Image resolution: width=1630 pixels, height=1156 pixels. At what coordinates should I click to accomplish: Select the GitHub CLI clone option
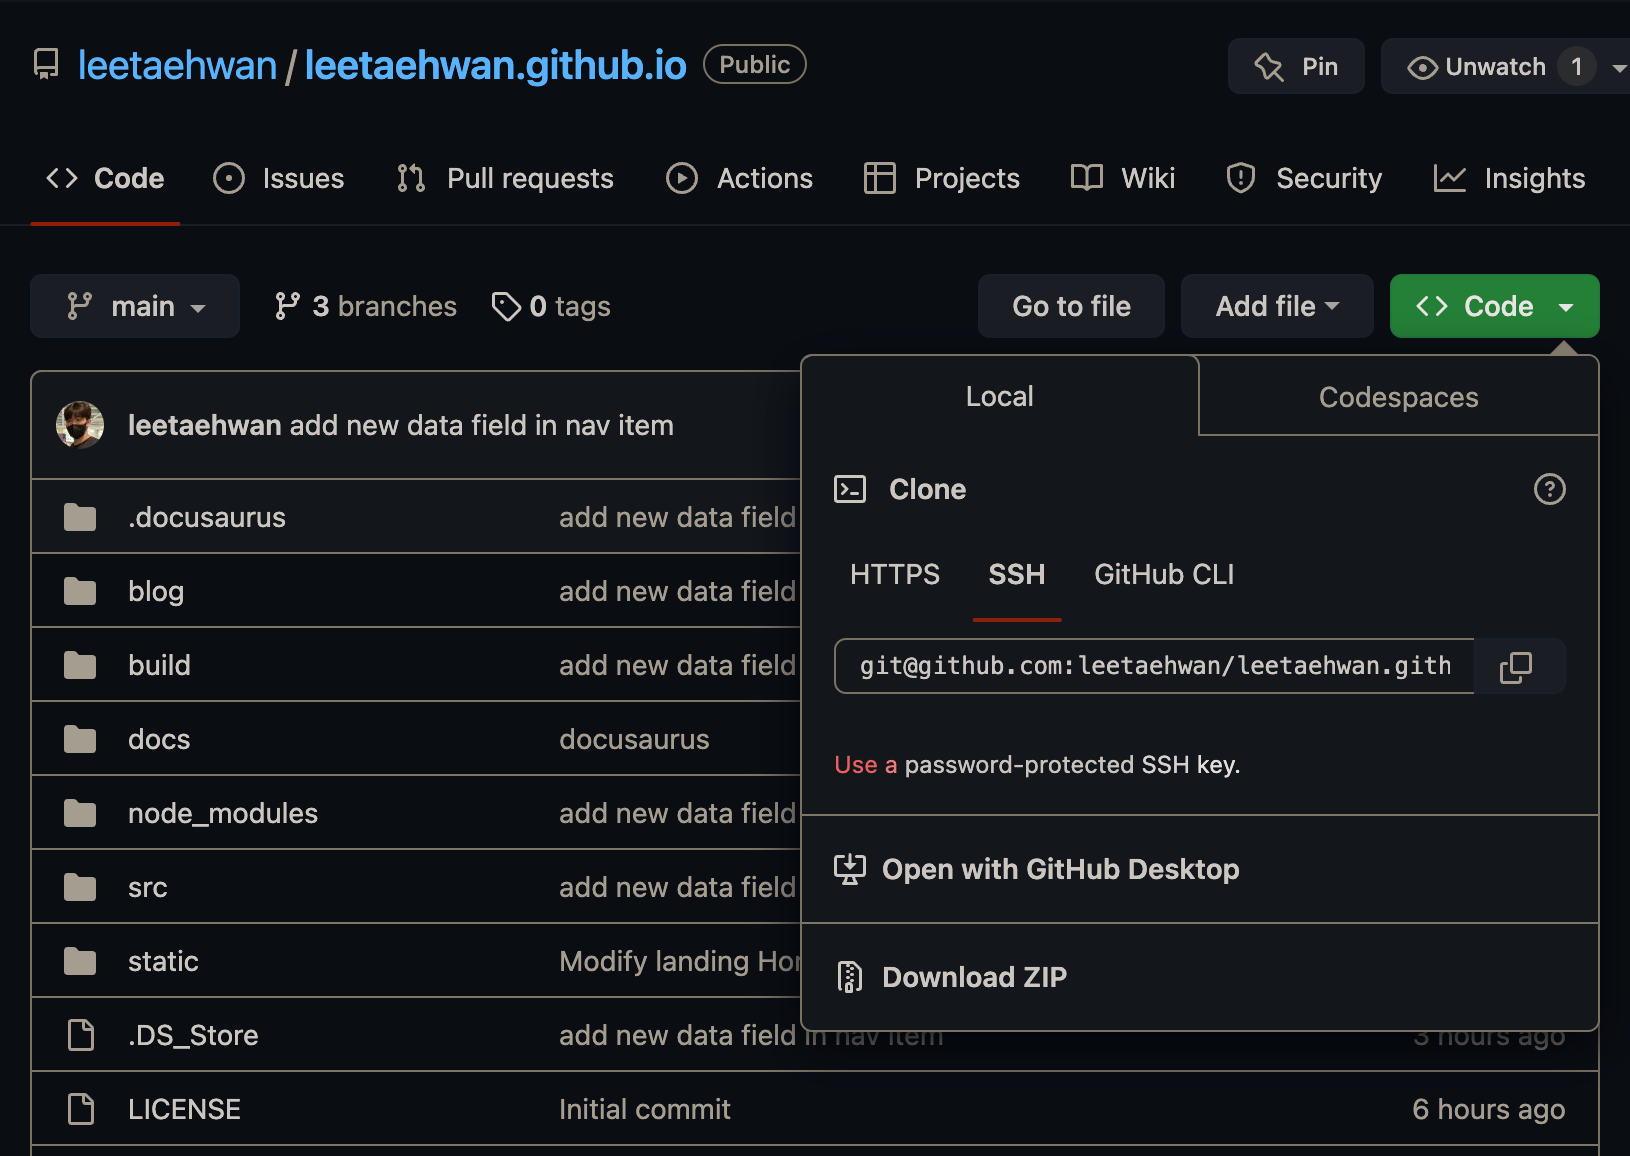[1163, 574]
